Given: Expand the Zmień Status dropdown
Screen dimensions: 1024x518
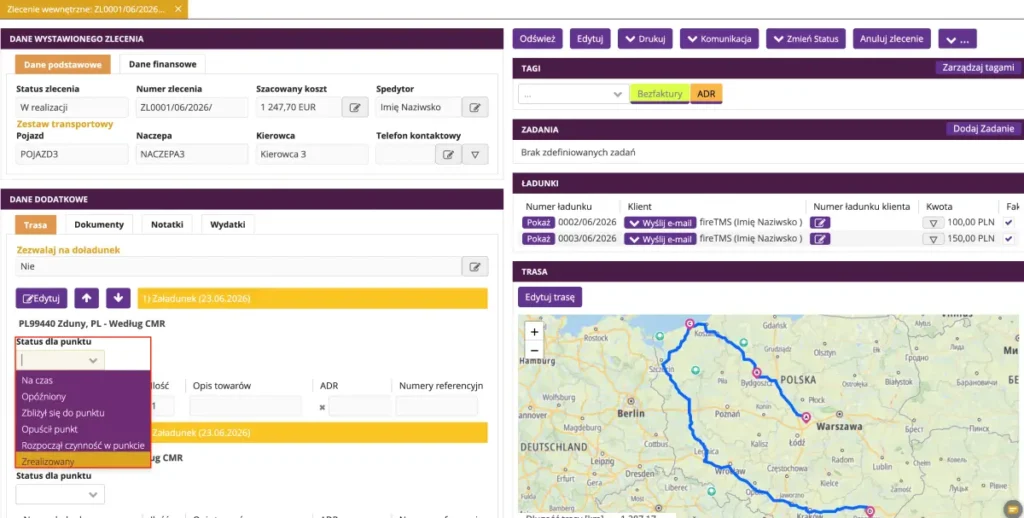Looking at the screenshot, I should pyautogui.click(x=806, y=39).
